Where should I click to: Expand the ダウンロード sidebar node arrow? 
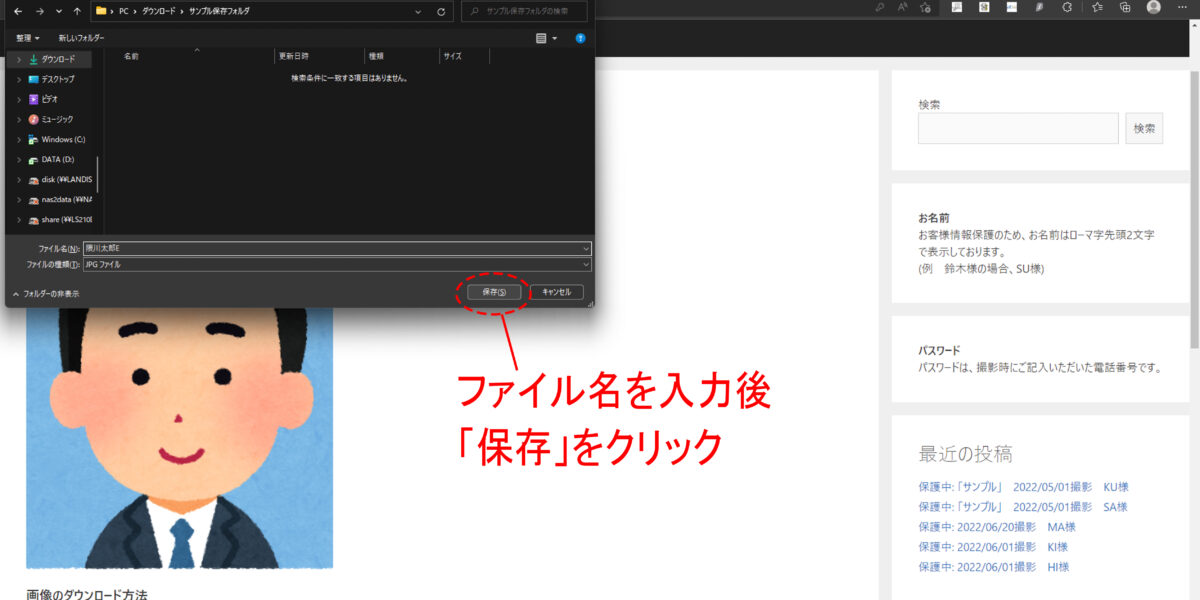[17, 59]
